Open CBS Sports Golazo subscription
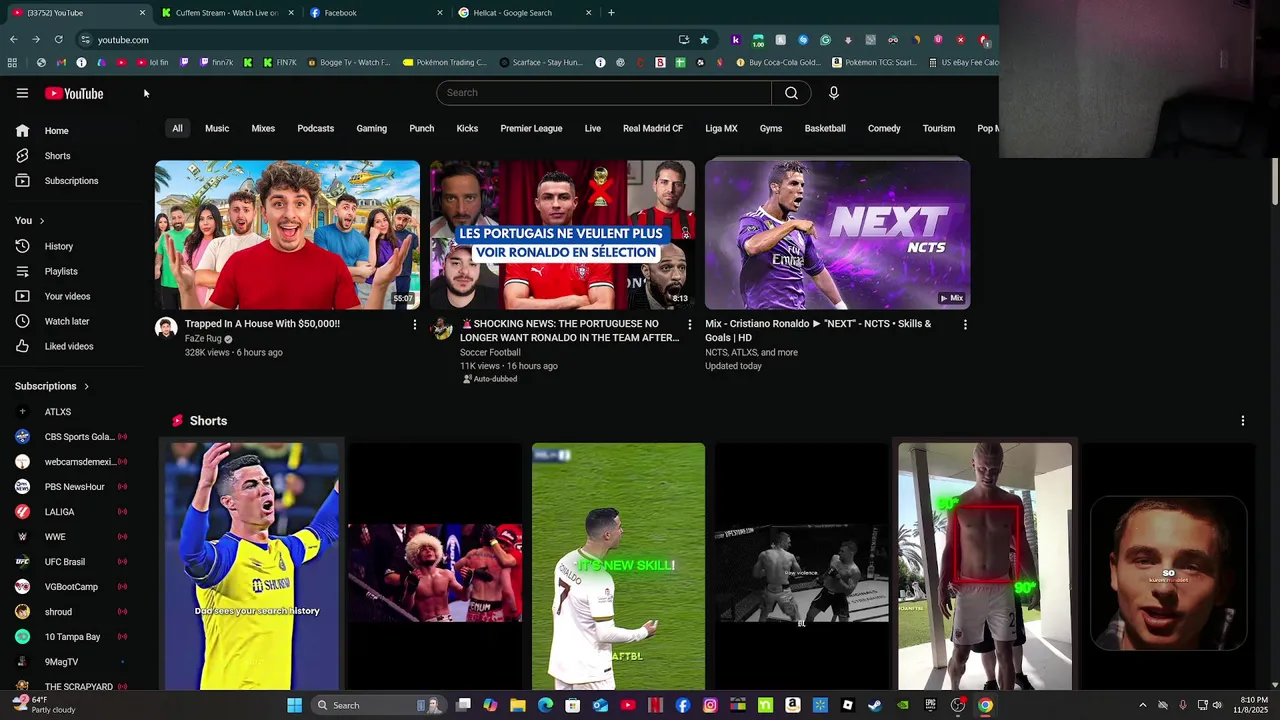The width and height of the screenshot is (1280, 720). point(73,437)
